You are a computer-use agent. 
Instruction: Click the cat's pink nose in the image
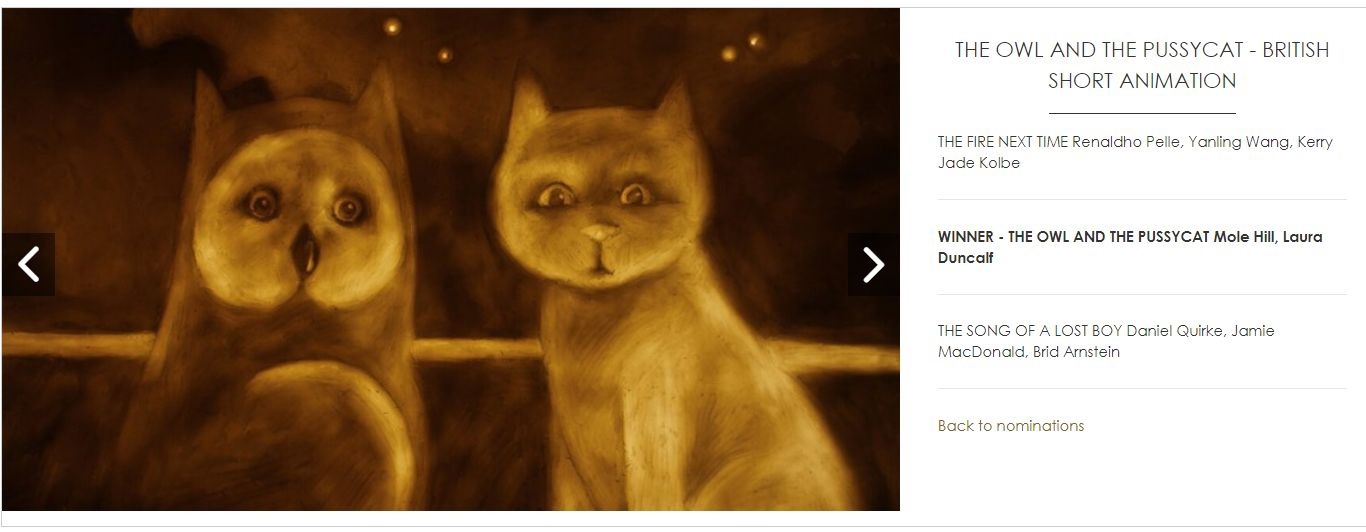tap(600, 235)
